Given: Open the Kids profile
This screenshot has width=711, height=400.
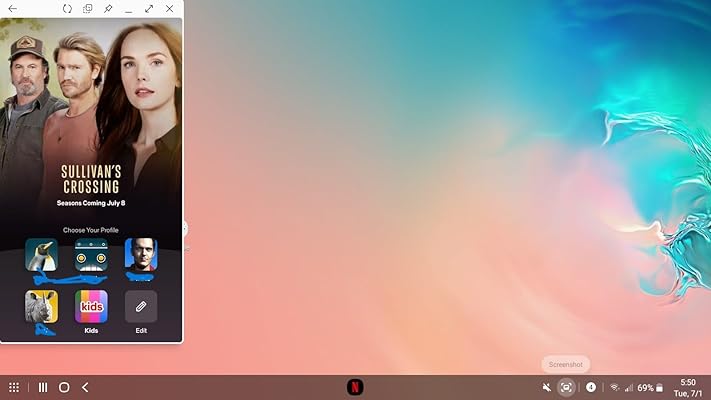Looking at the screenshot, I should pos(91,306).
